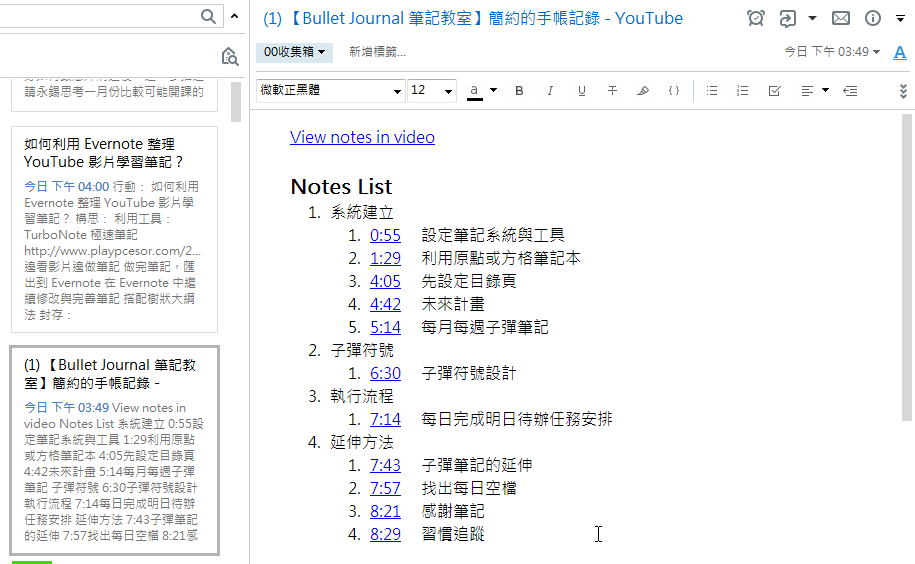Click the 執行流程 list item
Image resolution: width=915 pixels, height=564 pixels.
click(362, 396)
